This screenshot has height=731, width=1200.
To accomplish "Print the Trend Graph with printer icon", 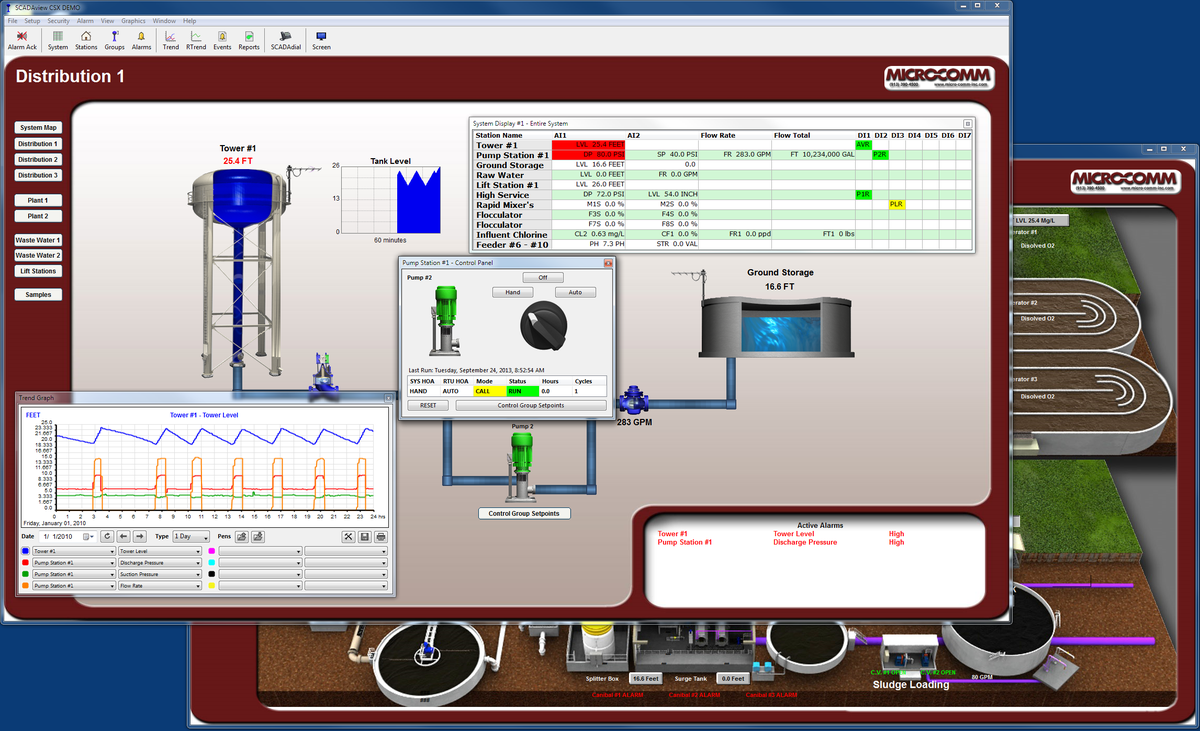I will (x=381, y=537).
